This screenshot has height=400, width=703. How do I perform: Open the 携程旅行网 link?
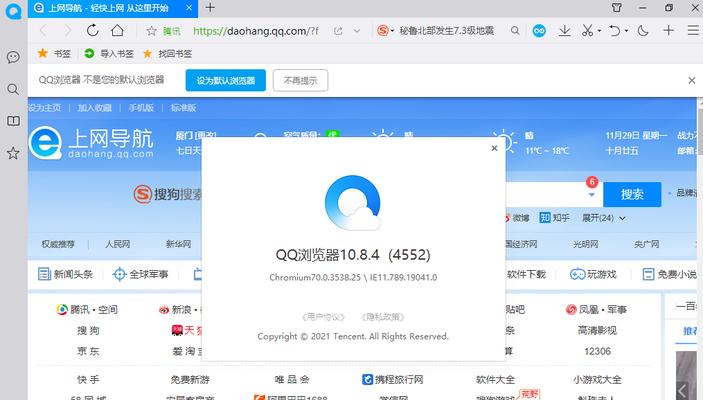393,379
